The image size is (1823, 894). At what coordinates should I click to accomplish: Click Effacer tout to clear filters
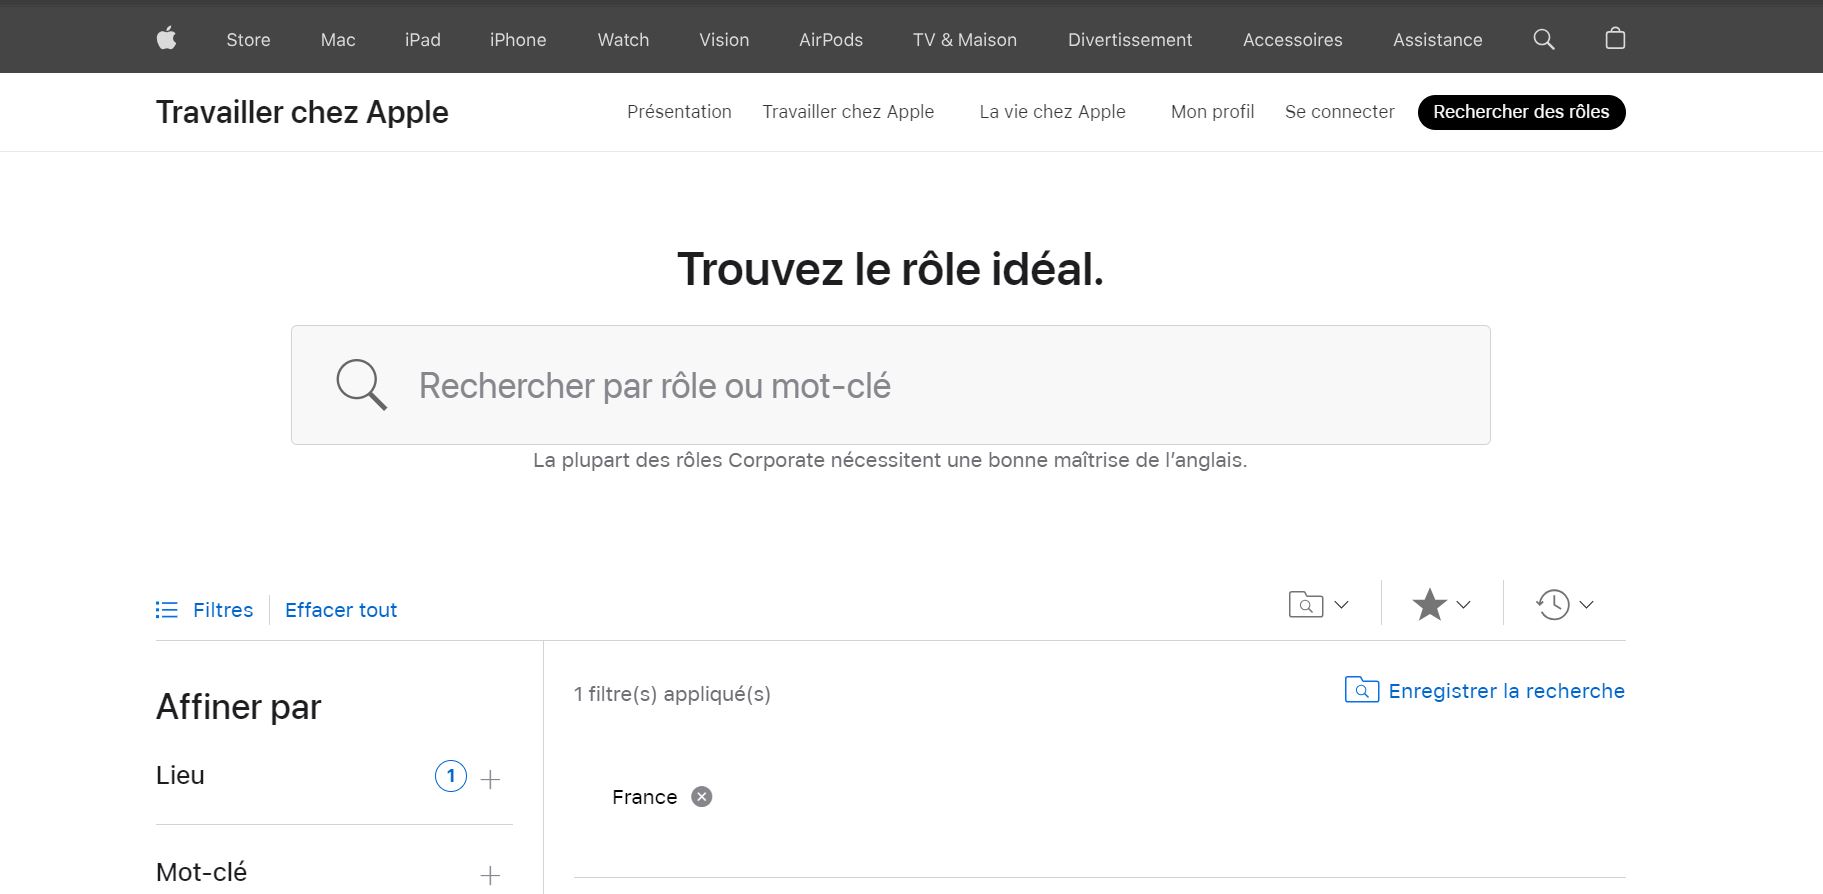pos(341,610)
